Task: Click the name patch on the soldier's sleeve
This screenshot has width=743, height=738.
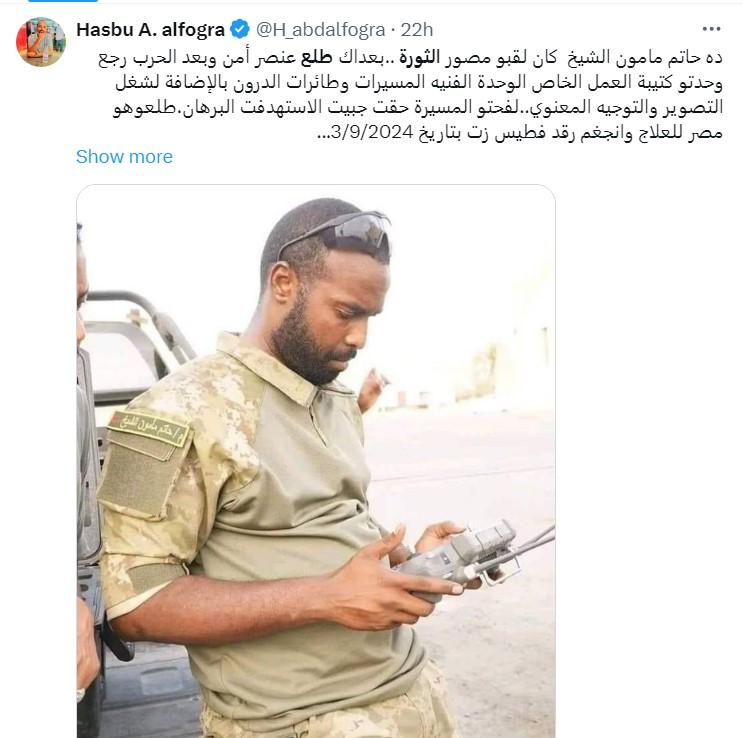Action: coord(148,428)
